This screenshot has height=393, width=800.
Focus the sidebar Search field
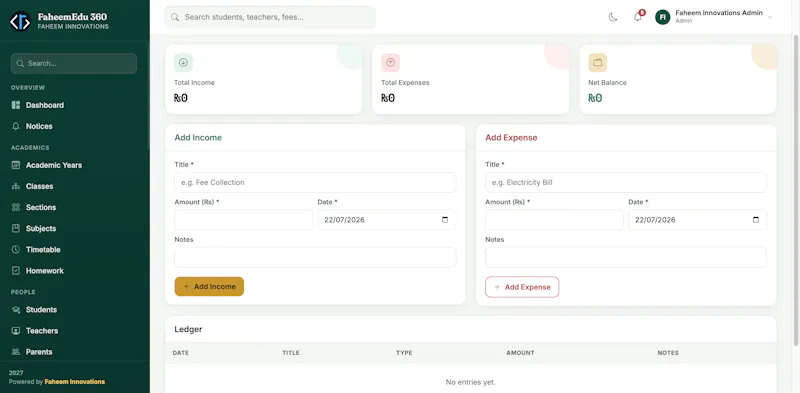pyautogui.click(x=74, y=64)
